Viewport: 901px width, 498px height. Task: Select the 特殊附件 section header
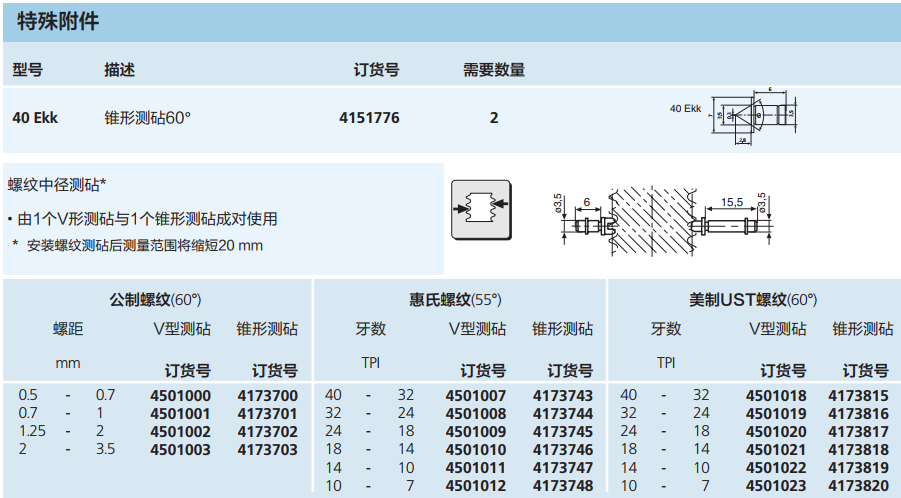coord(58,21)
